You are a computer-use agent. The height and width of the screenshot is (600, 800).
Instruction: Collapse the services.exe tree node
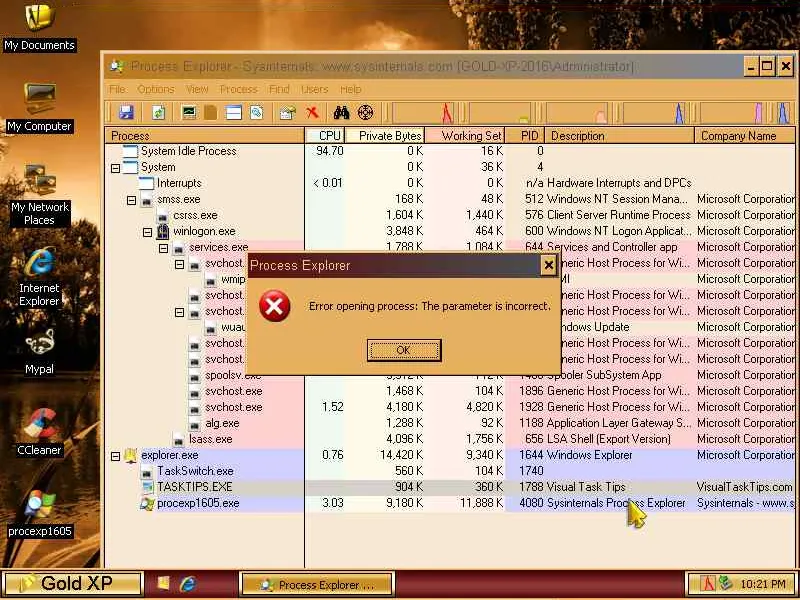[x=163, y=248]
